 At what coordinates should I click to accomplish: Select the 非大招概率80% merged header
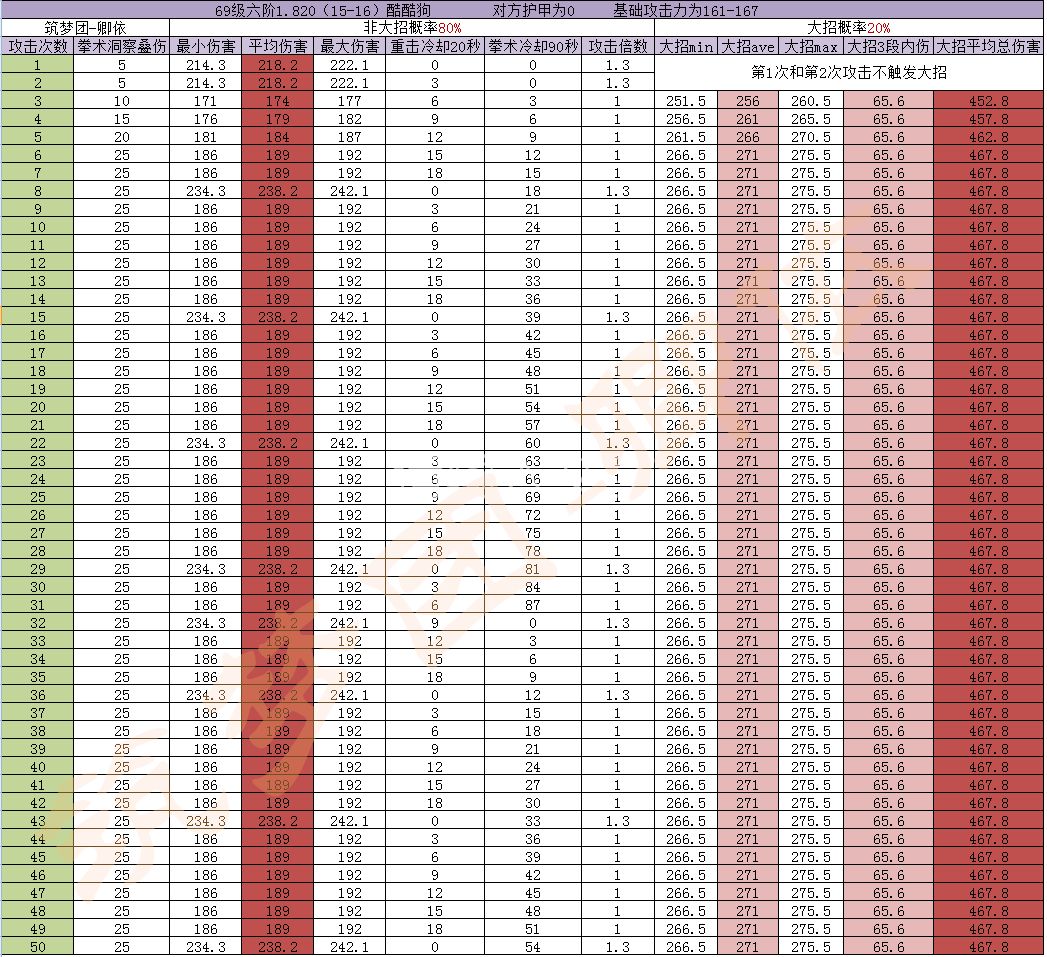pos(412,28)
